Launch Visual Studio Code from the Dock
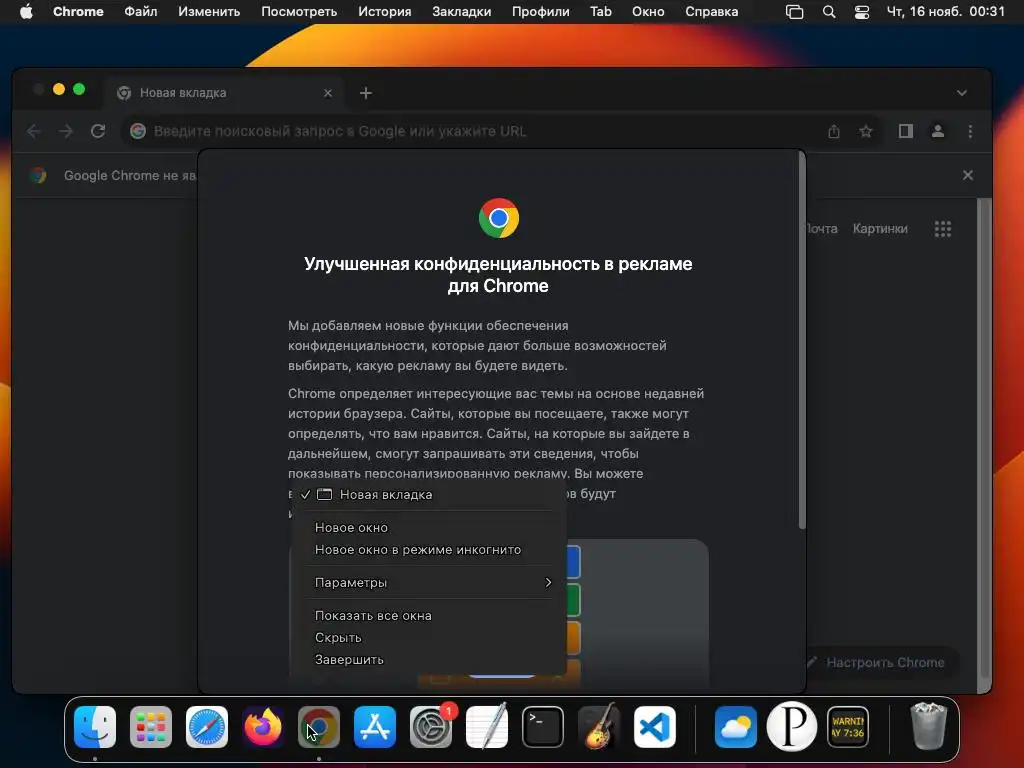 (x=655, y=727)
